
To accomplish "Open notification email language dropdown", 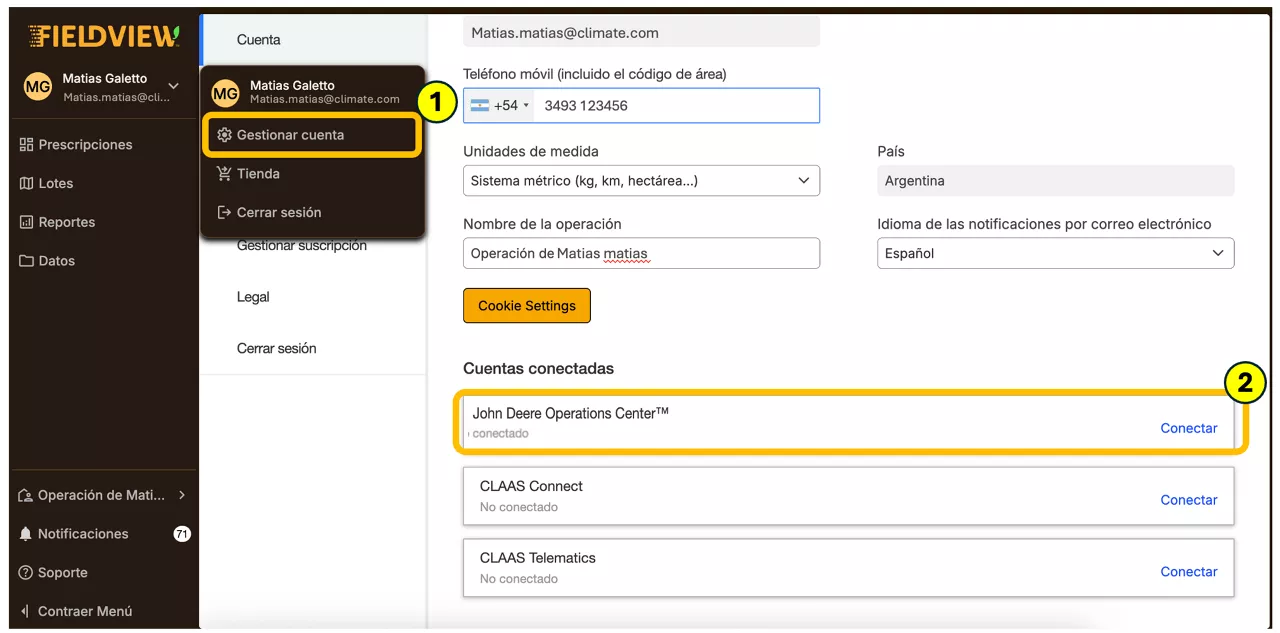I will 1055,254.
